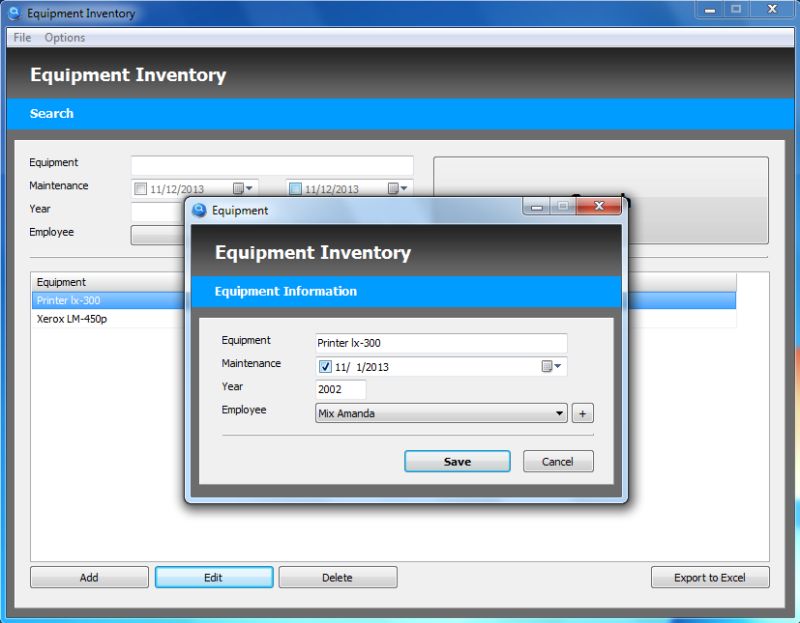Export inventory to Excel
This screenshot has height=623, width=800.
tap(710, 577)
